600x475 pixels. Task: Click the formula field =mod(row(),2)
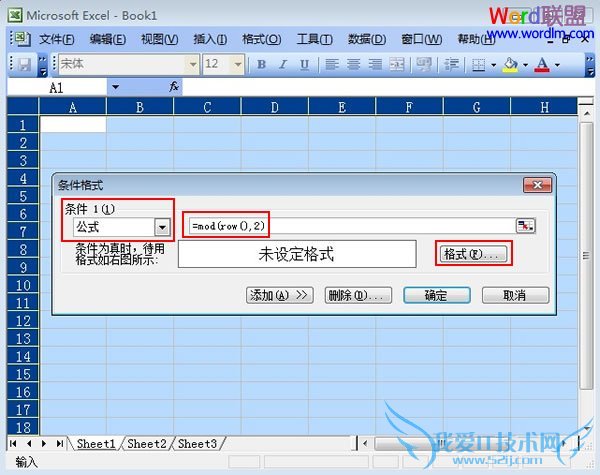tap(352, 226)
